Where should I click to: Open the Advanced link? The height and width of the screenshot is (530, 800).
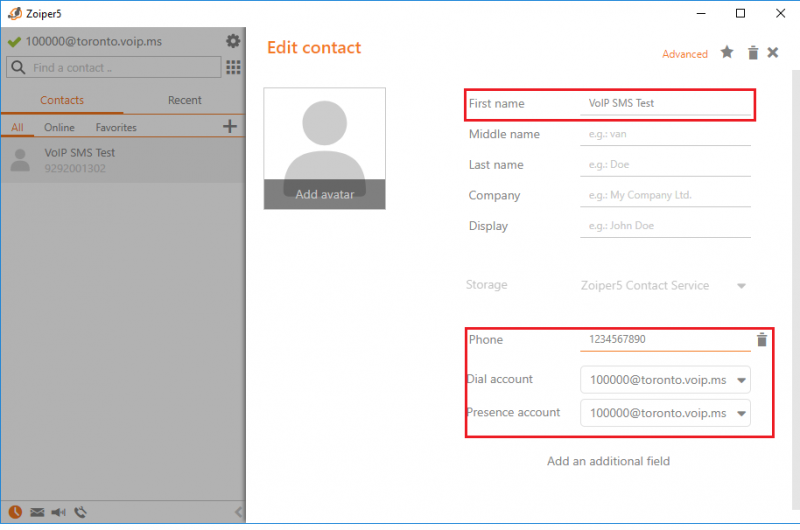coord(685,54)
